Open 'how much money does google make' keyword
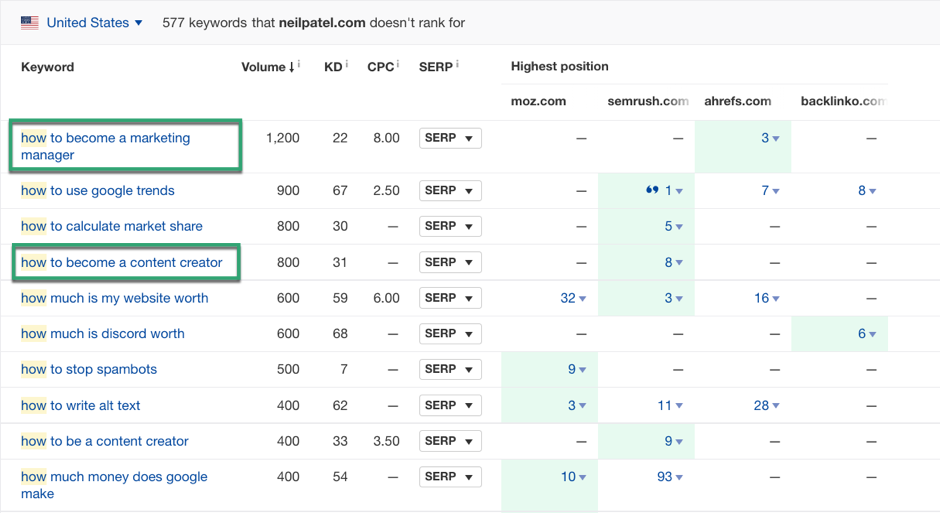The height and width of the screenshot is (513, 940). [114, 485]
